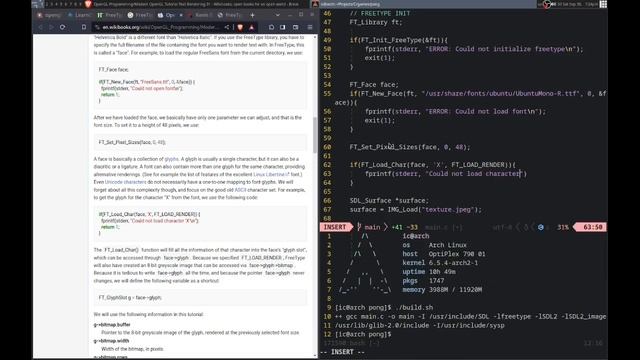Select the first 'FreeTy' tab after Learn

pos(109,15)
